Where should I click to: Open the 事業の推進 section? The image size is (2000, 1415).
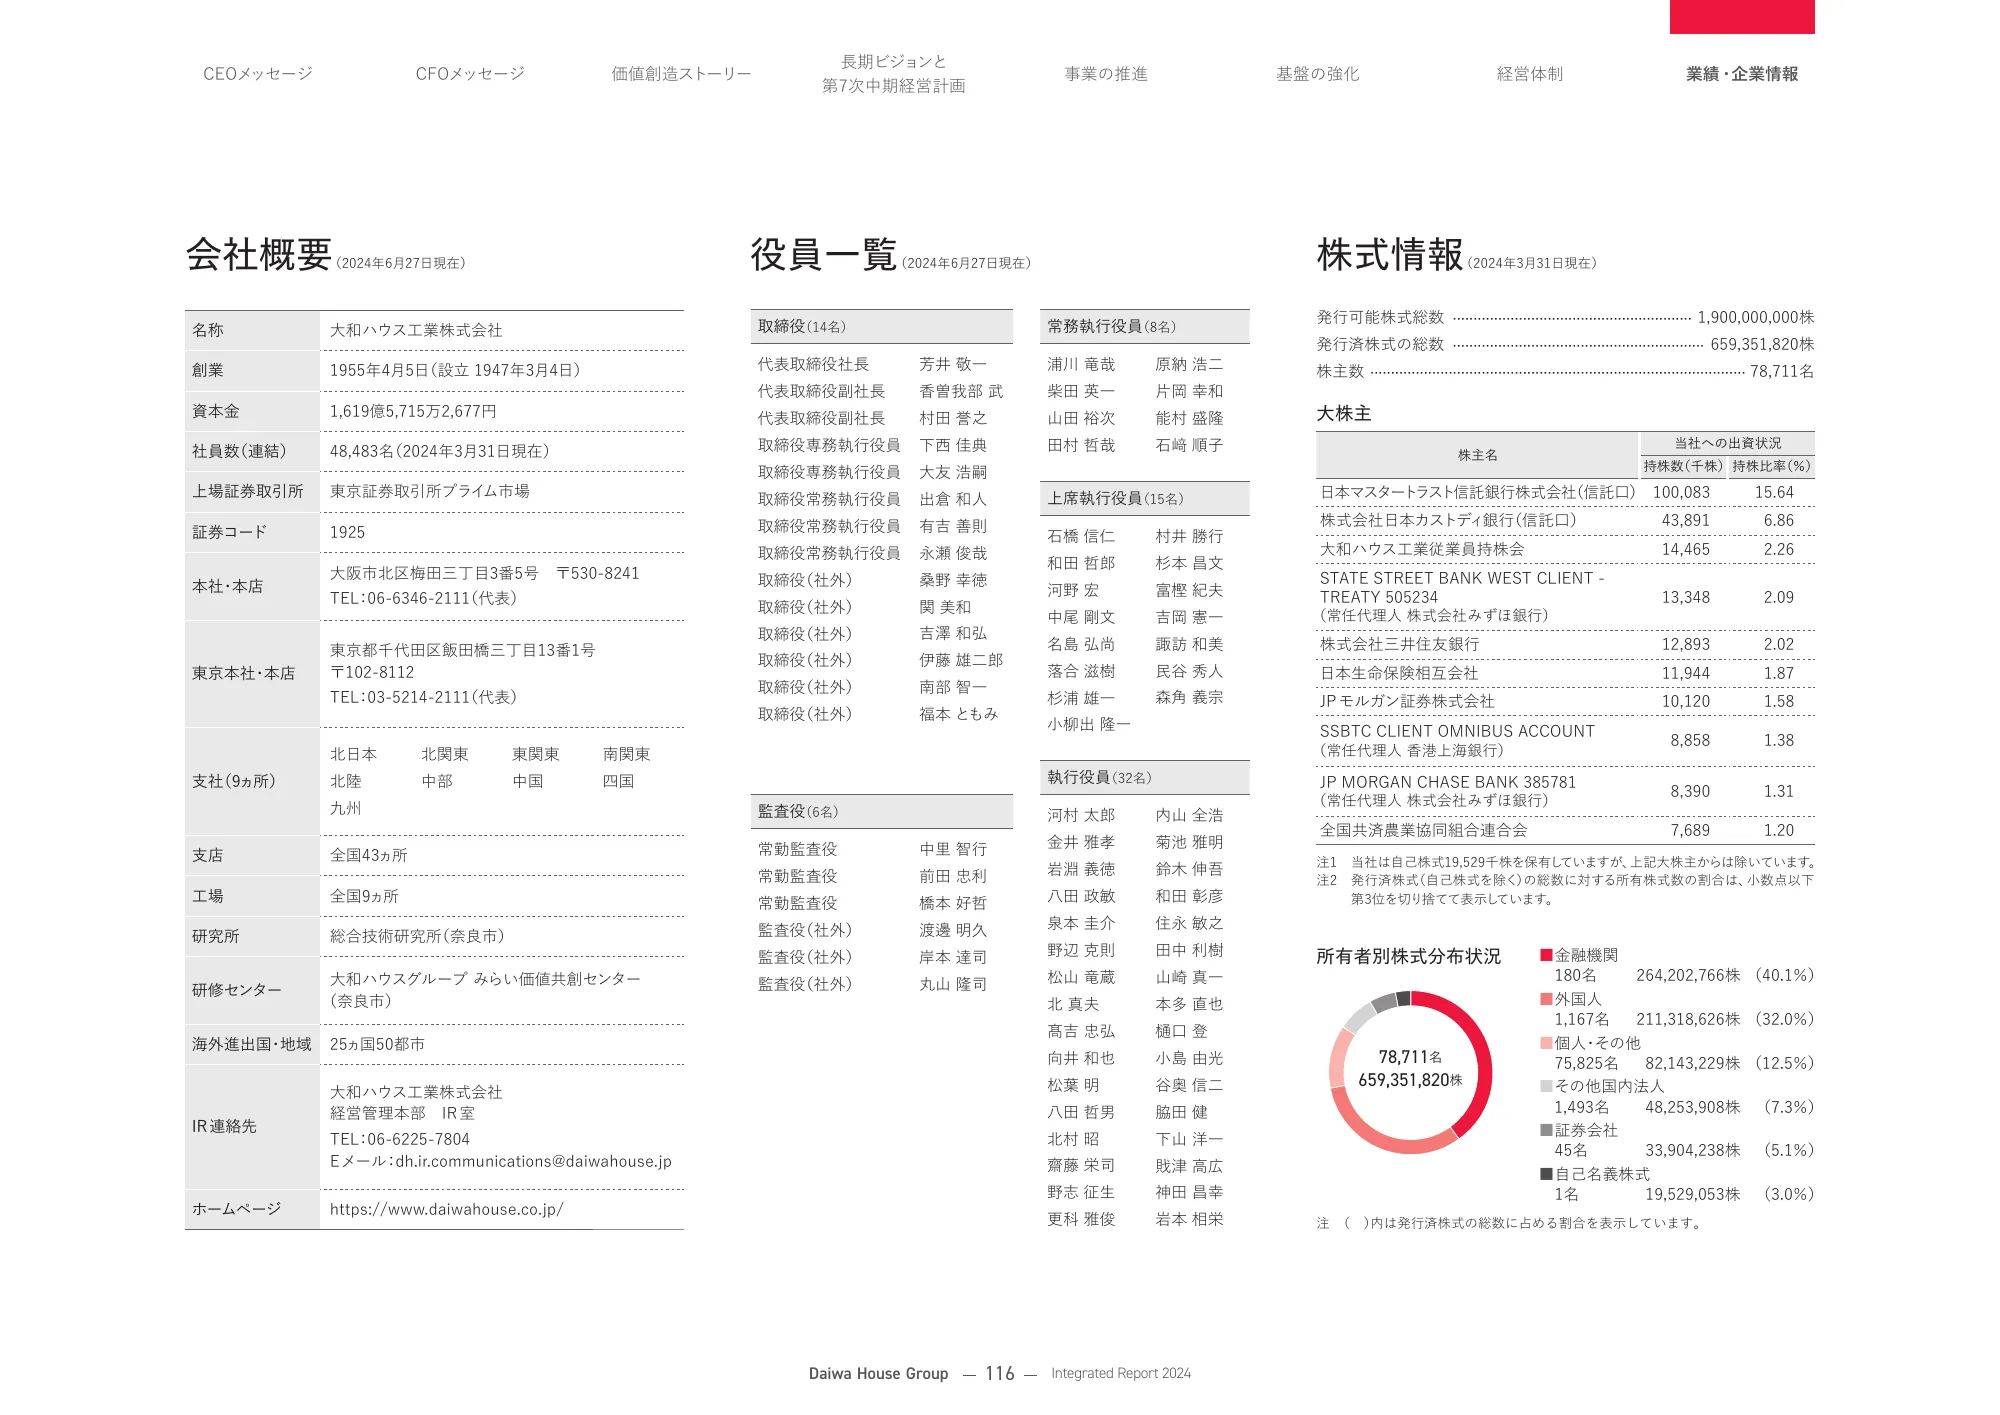(x=1106, y=72)
